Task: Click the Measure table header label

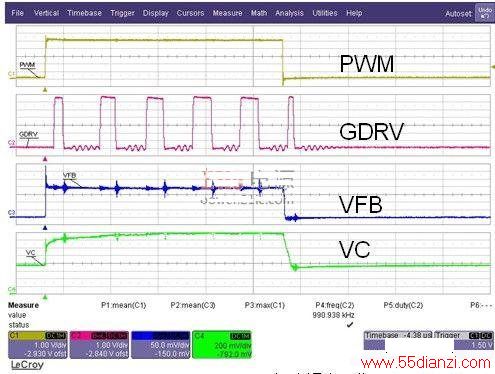Action: point(23,305)
